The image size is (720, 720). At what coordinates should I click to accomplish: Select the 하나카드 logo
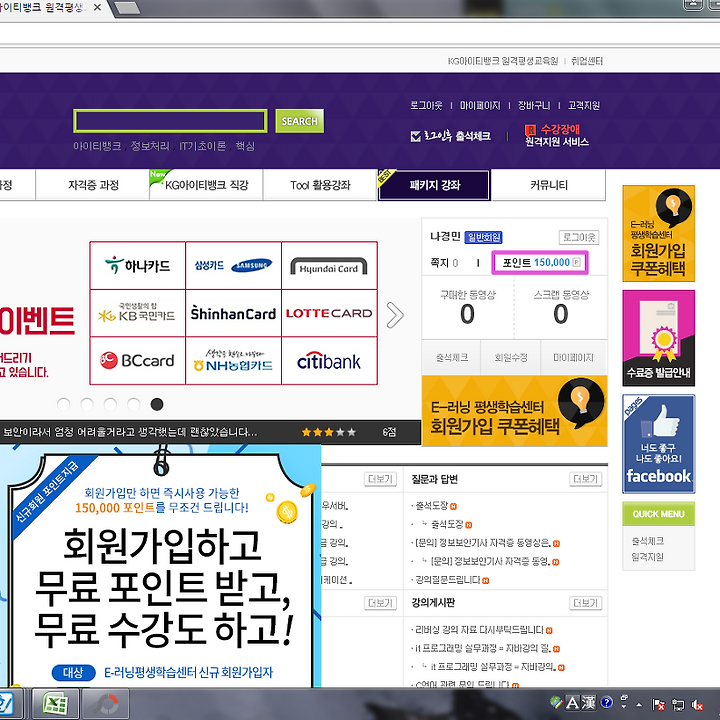pyautogui.click(x=138, y=265)
